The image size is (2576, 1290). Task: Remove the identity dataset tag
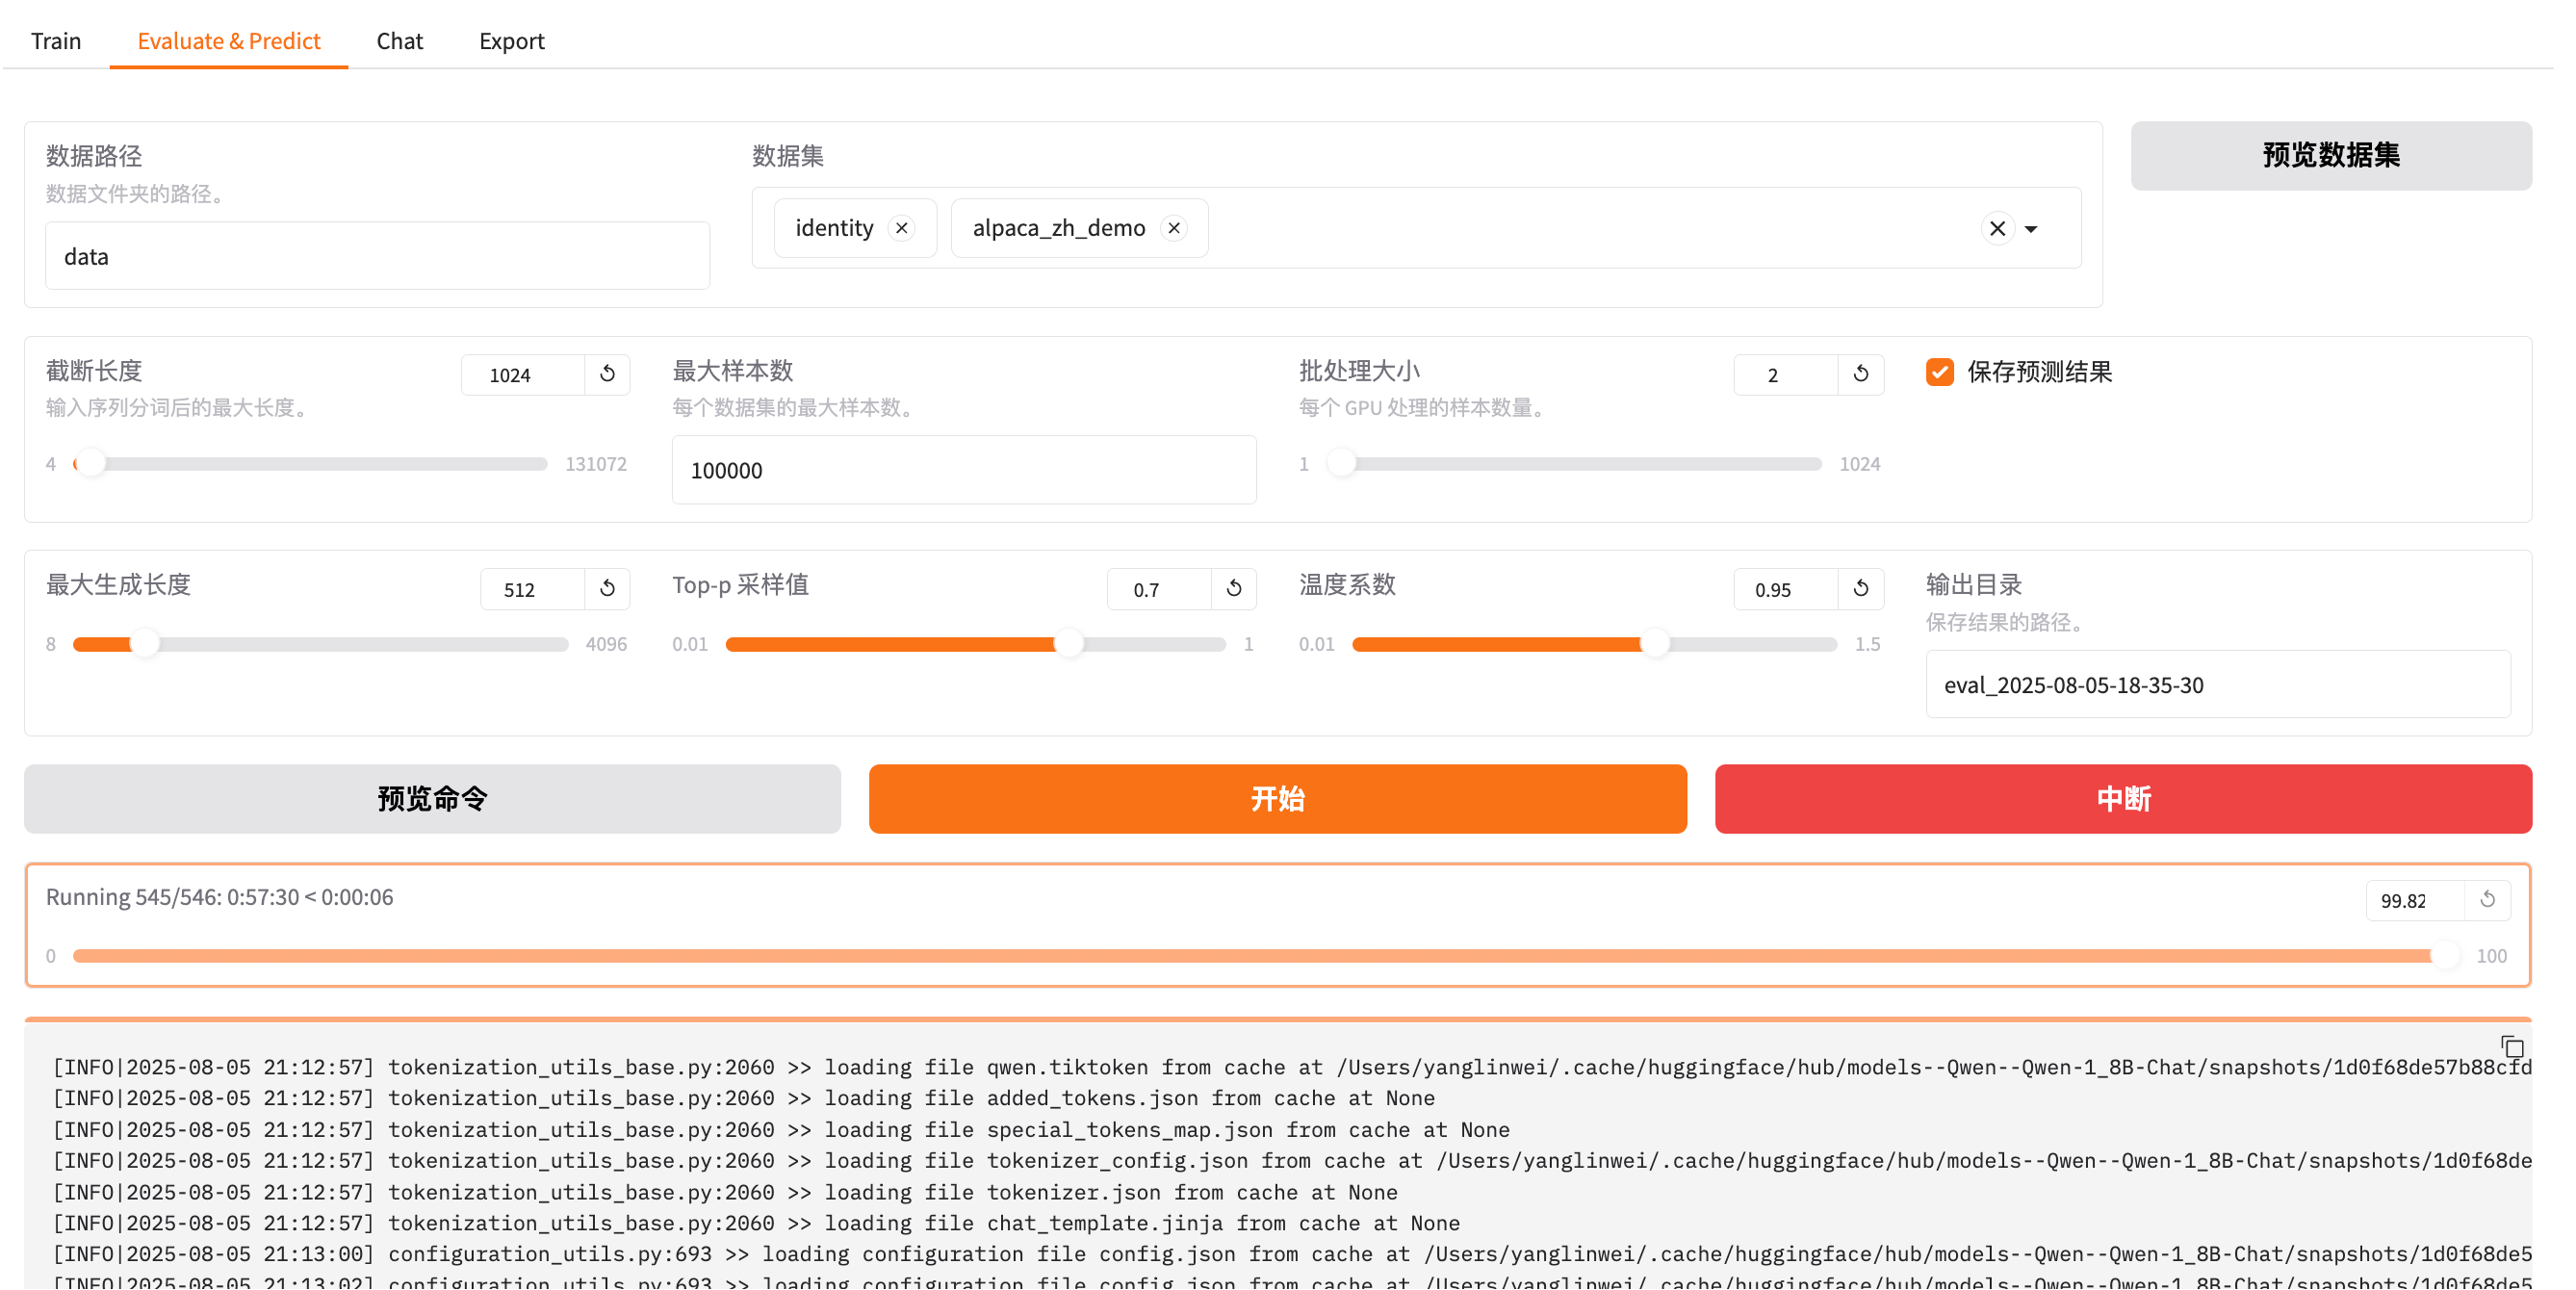point(902,229)
